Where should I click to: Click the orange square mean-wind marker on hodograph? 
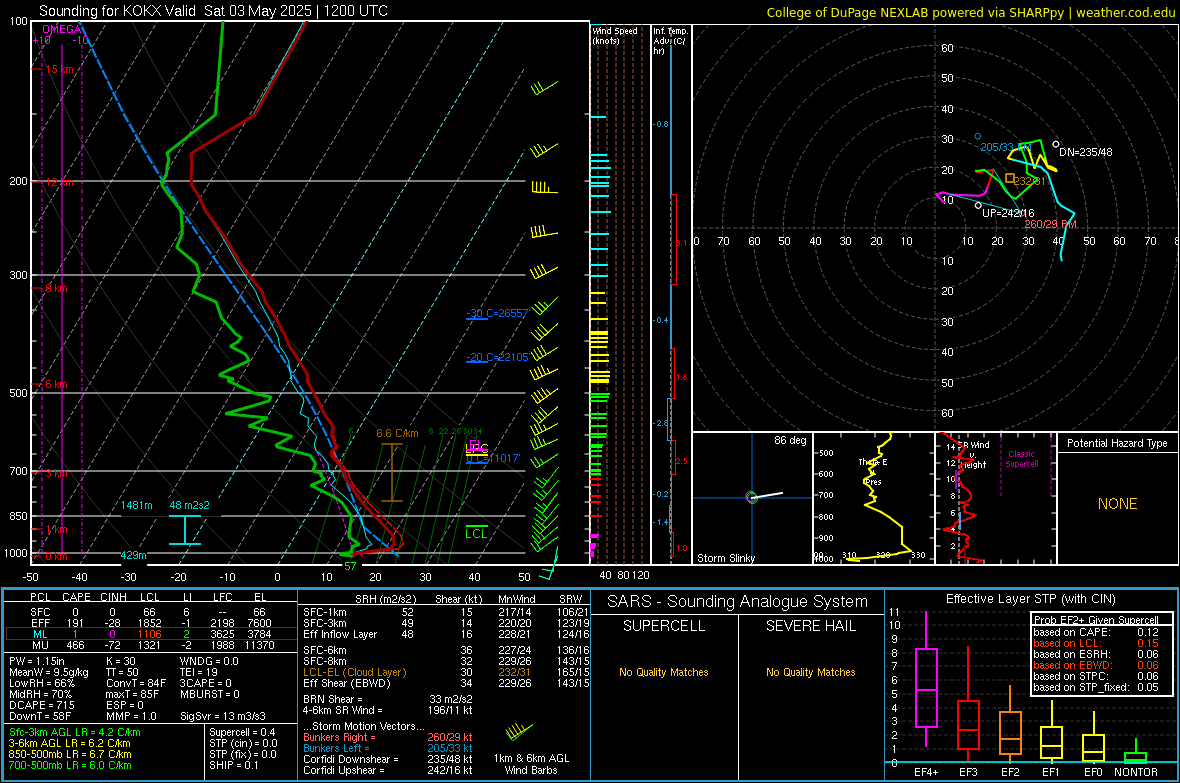tap(1010, 178)
